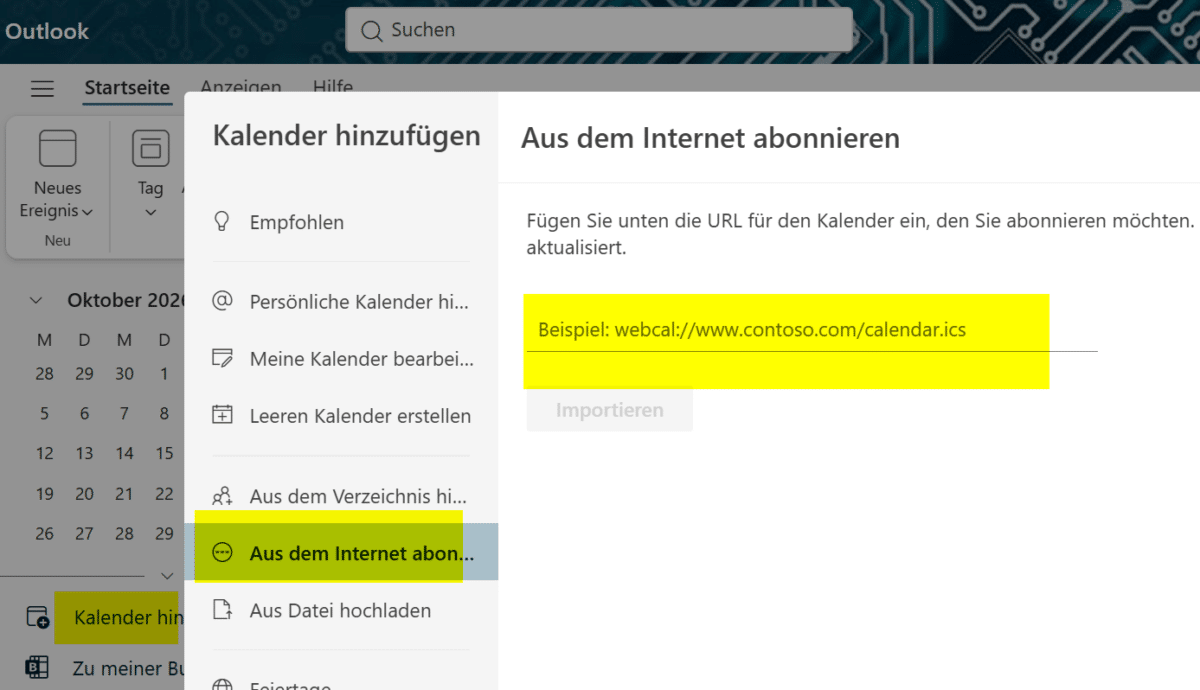
Task: Open the Hilfe tab
Action: pyautogui.click(x=333, y=88)
